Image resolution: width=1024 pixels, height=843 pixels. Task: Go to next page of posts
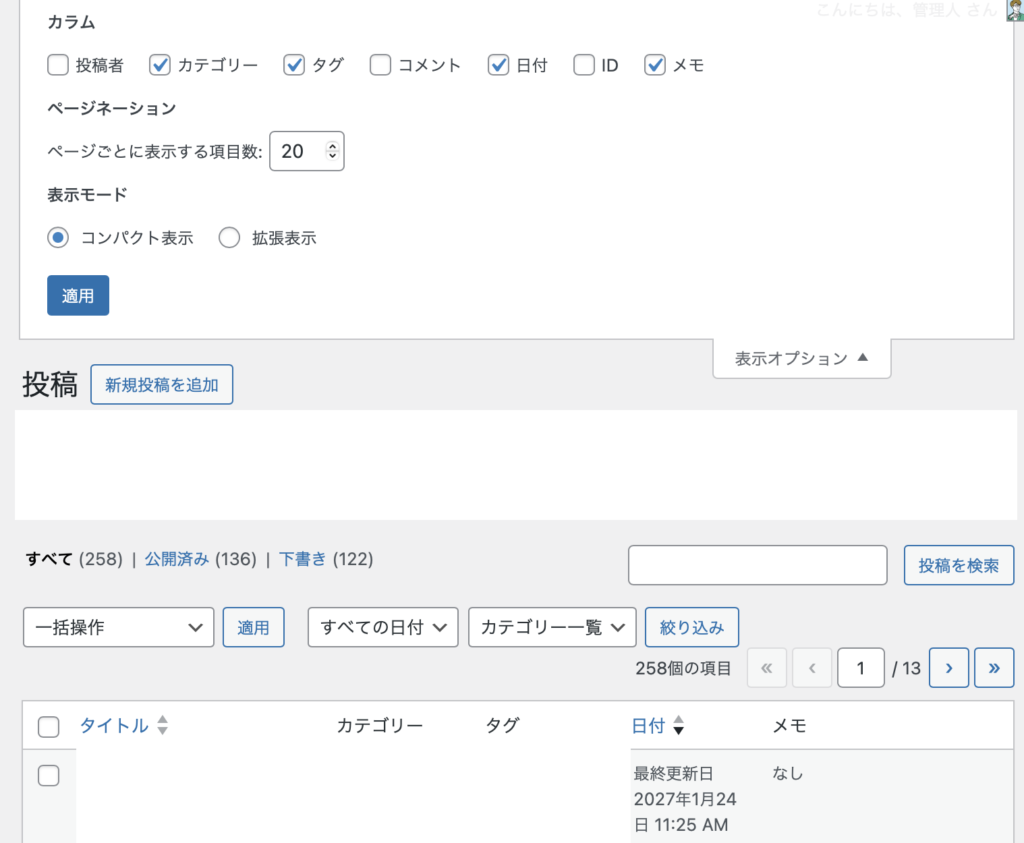coord(948,668)
